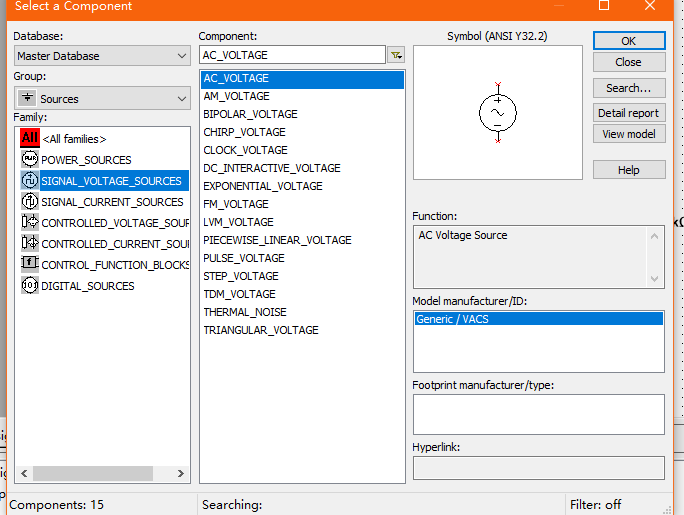684x515 pixels.
Task: Select LVM_VOLTAGE component
Action: 238,222
